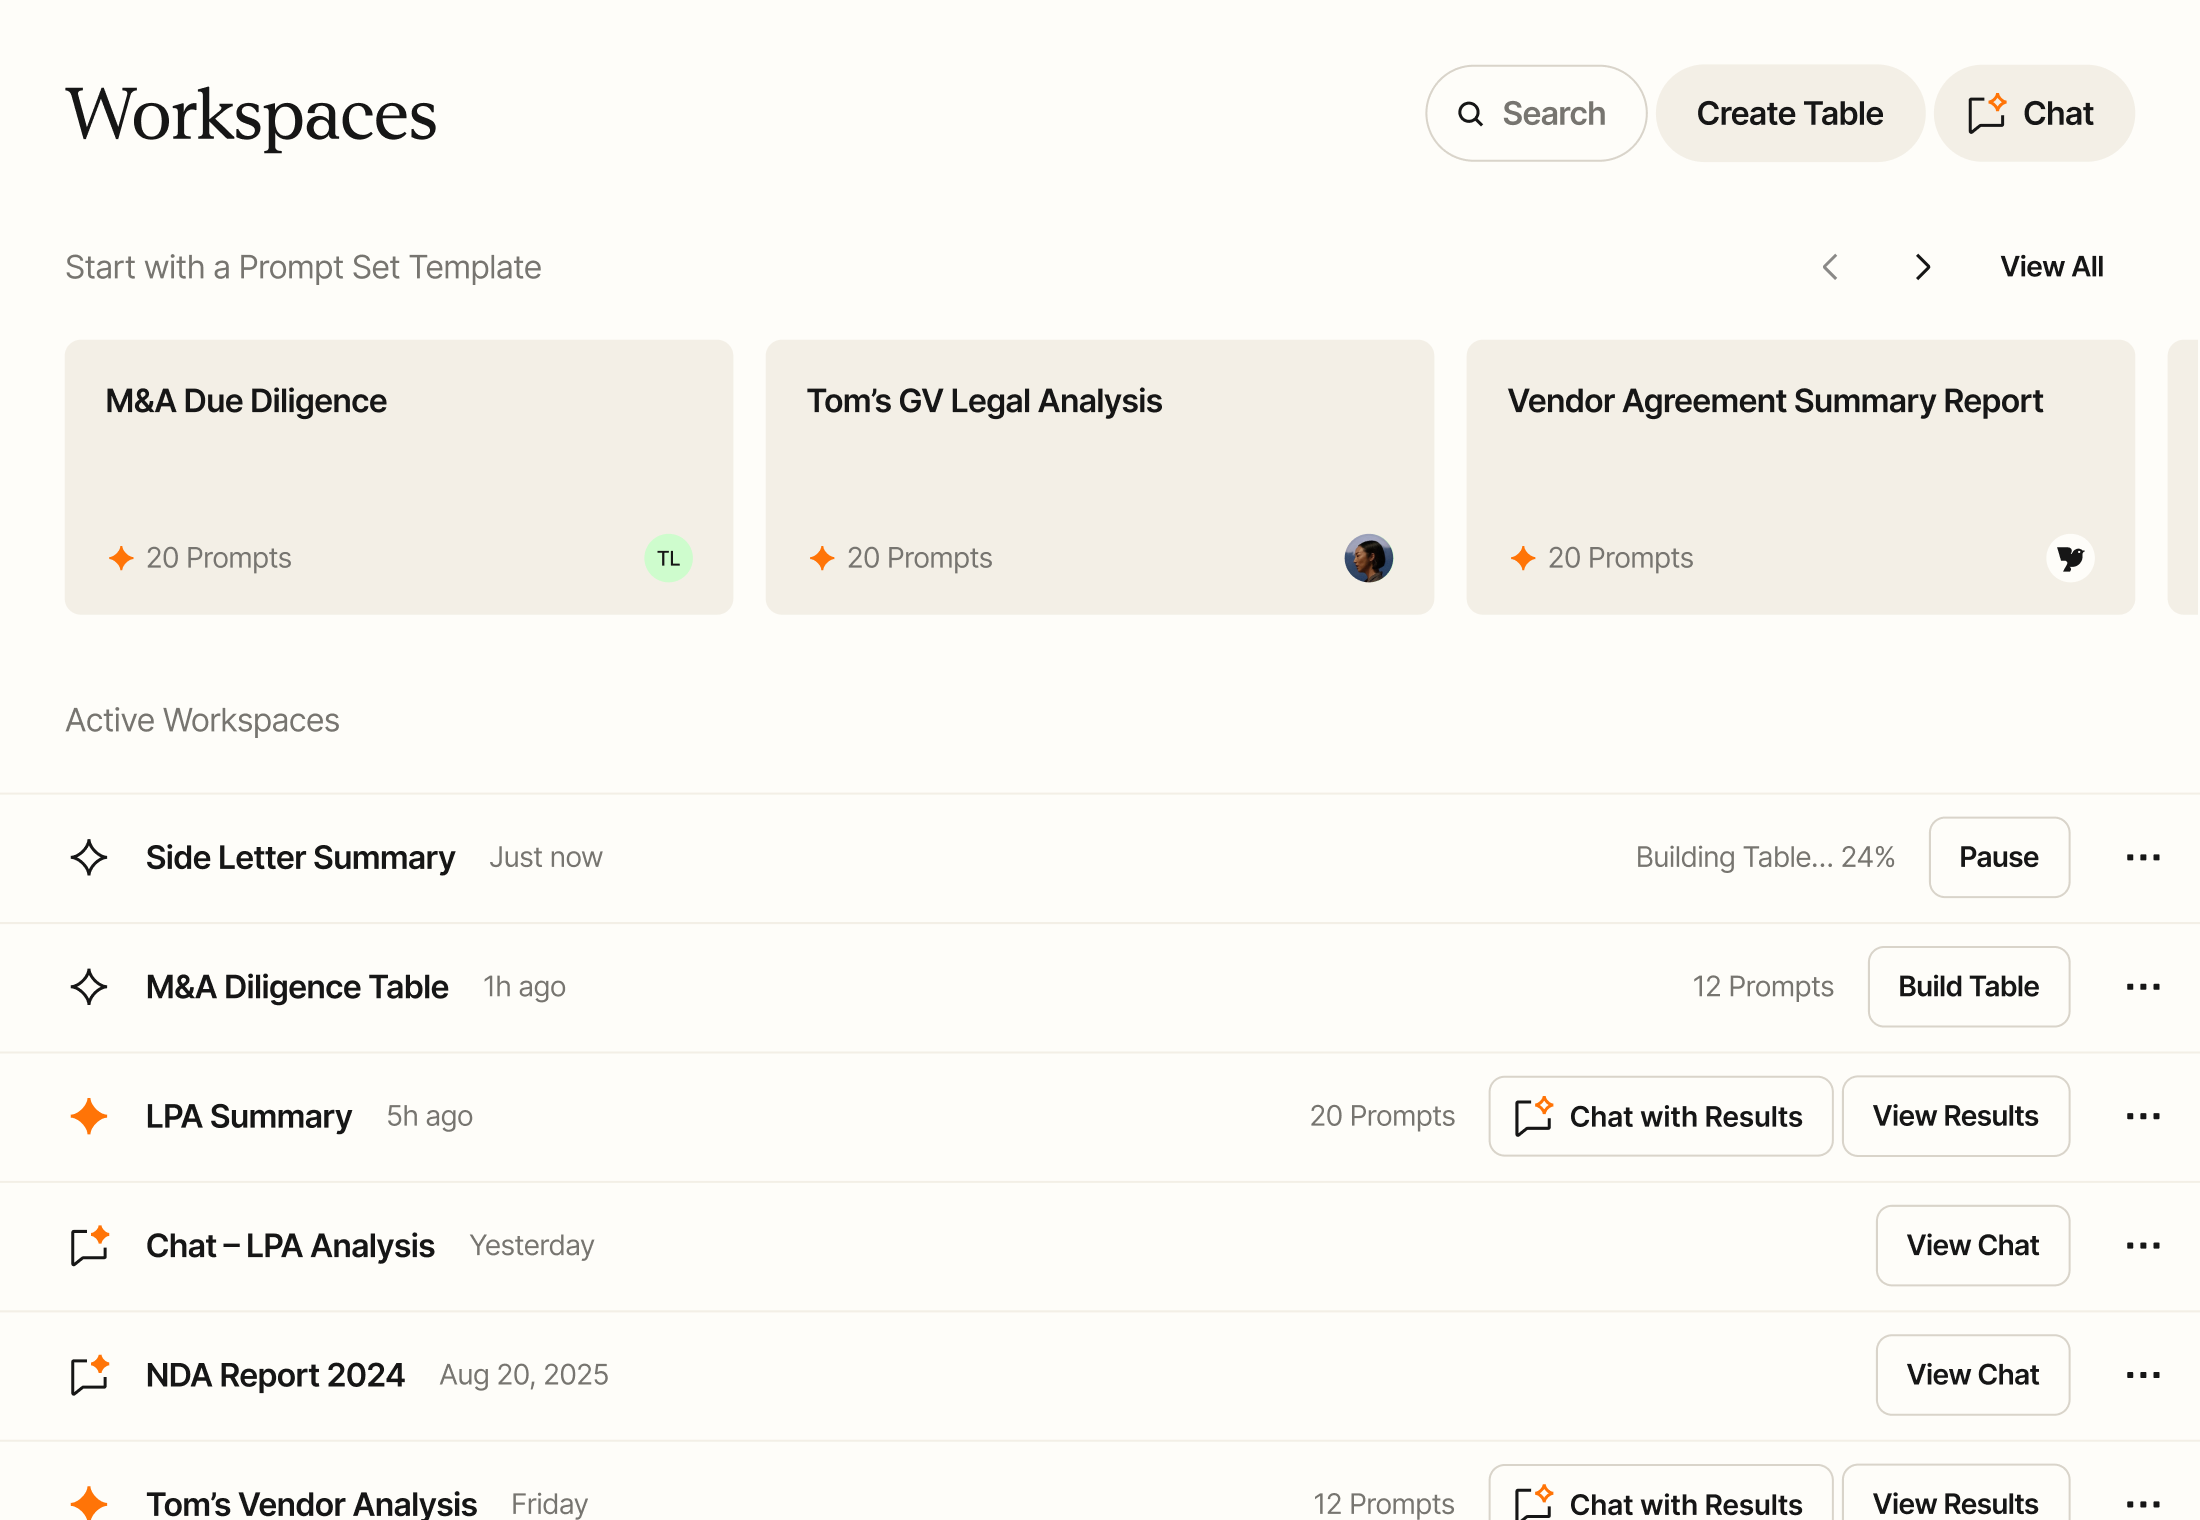Image resolution: width=2200 pixels, height=1520 pixels.
Task: Click the TL avatar on M&A Due Diligence
Action: click(x=668, y=558)
